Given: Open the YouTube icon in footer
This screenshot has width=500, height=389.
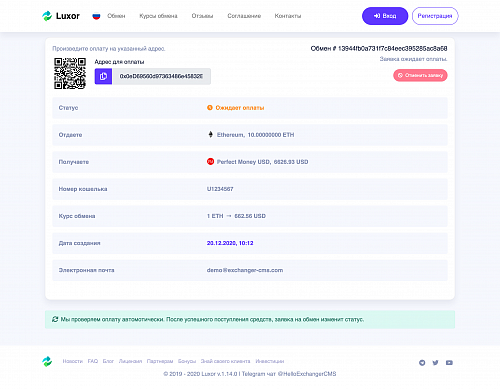Looking at the screenshot, I should 449,363.
